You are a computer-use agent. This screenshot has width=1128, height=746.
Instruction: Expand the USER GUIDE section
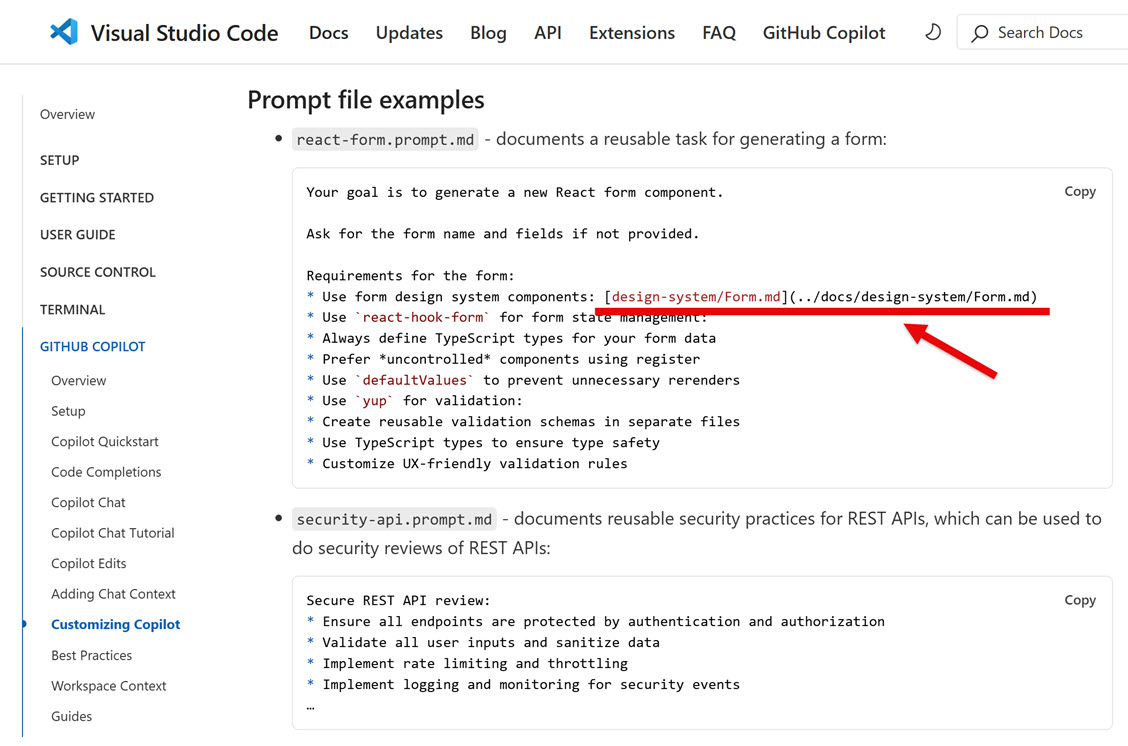point(77,234)
